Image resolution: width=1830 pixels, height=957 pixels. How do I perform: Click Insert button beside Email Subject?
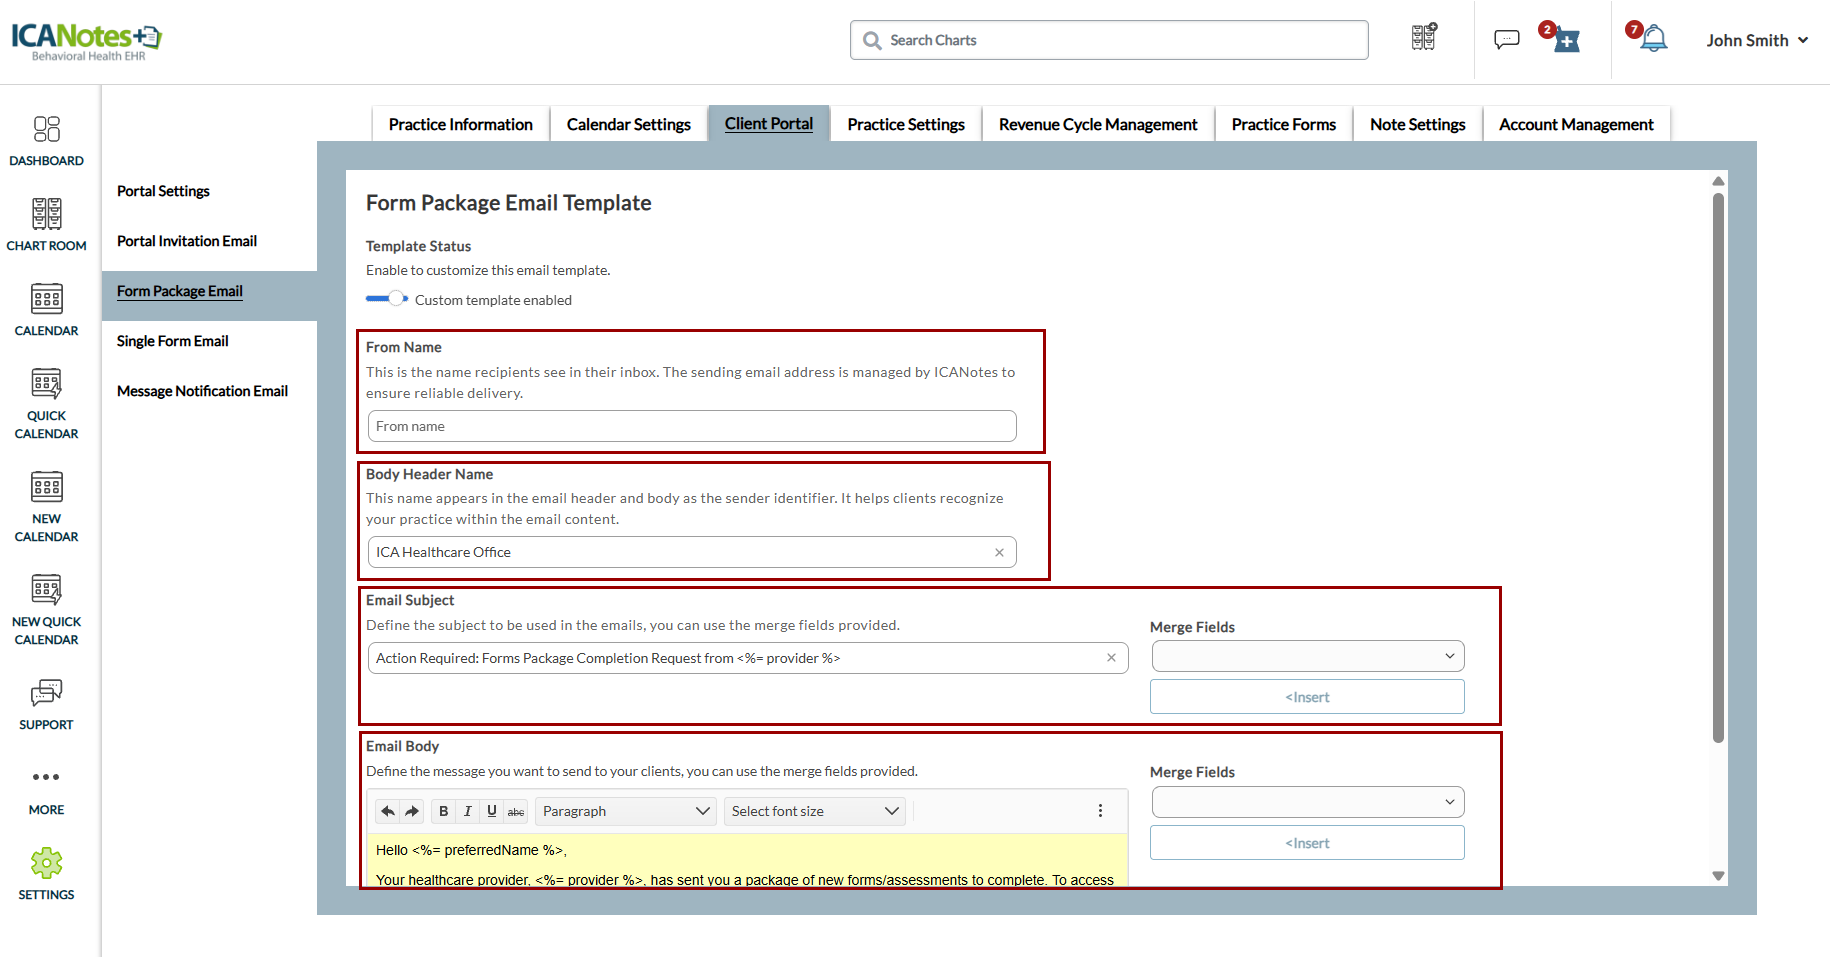tap(1307, 697)
